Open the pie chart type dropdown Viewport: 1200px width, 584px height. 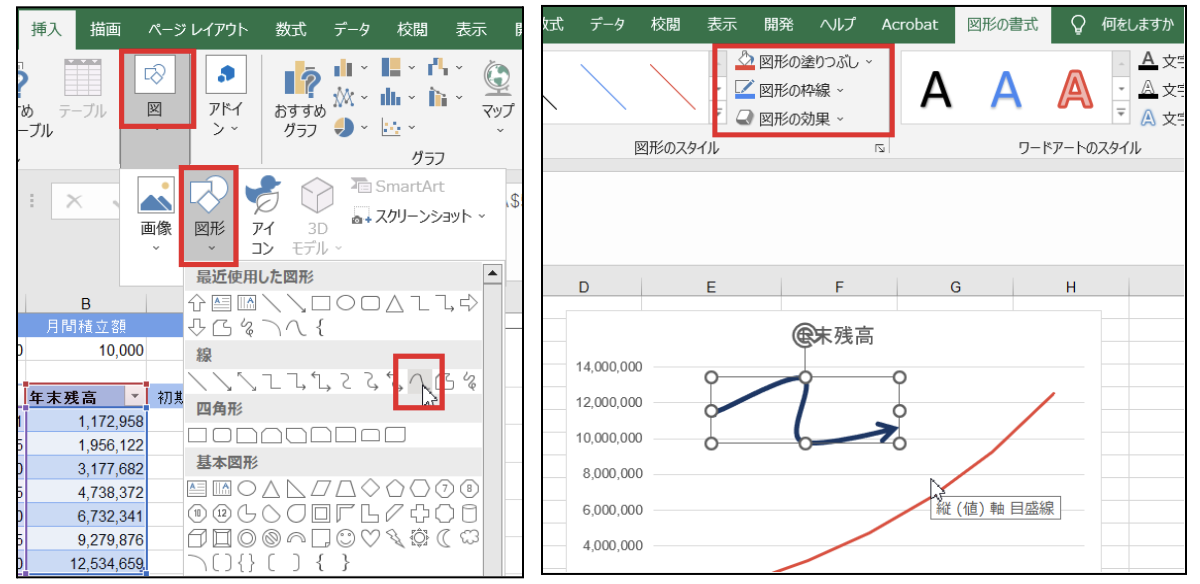click(x=364, y=128)
